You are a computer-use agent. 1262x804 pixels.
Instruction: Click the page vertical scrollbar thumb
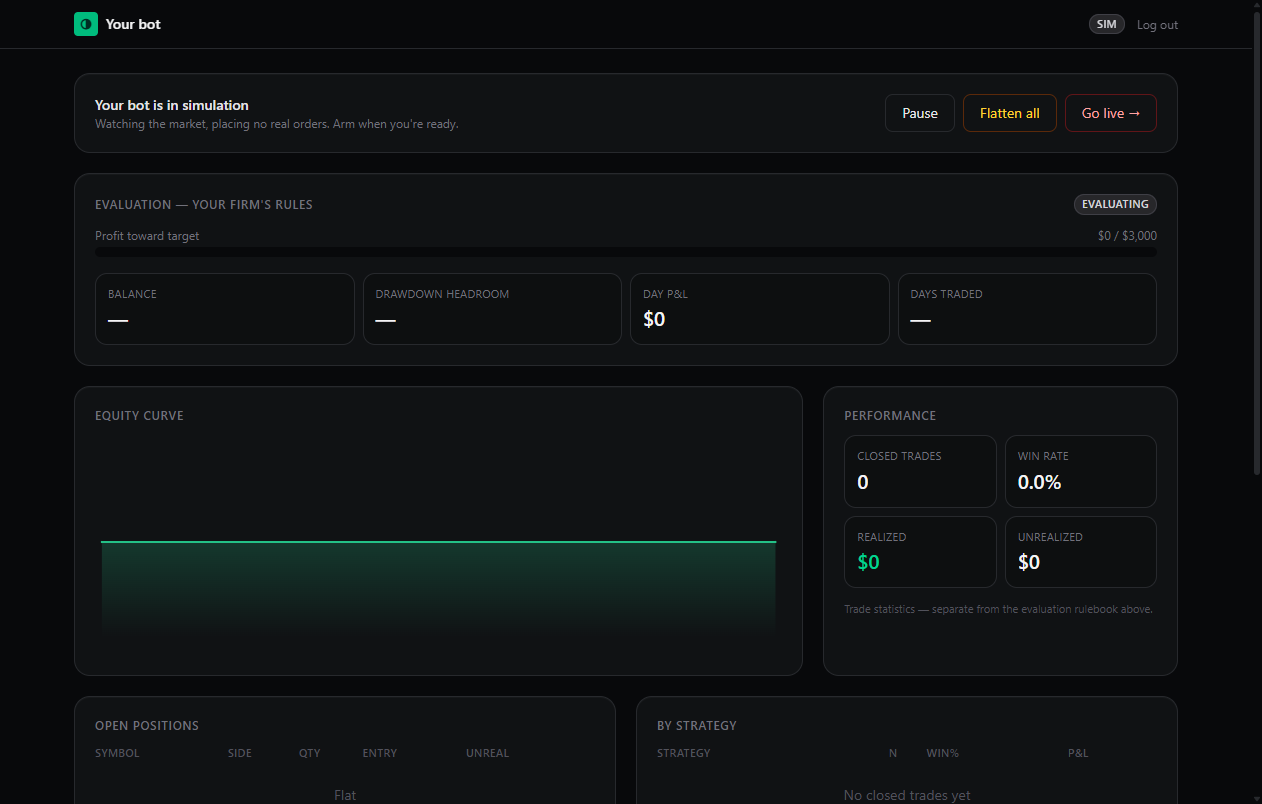(1257, 243)
